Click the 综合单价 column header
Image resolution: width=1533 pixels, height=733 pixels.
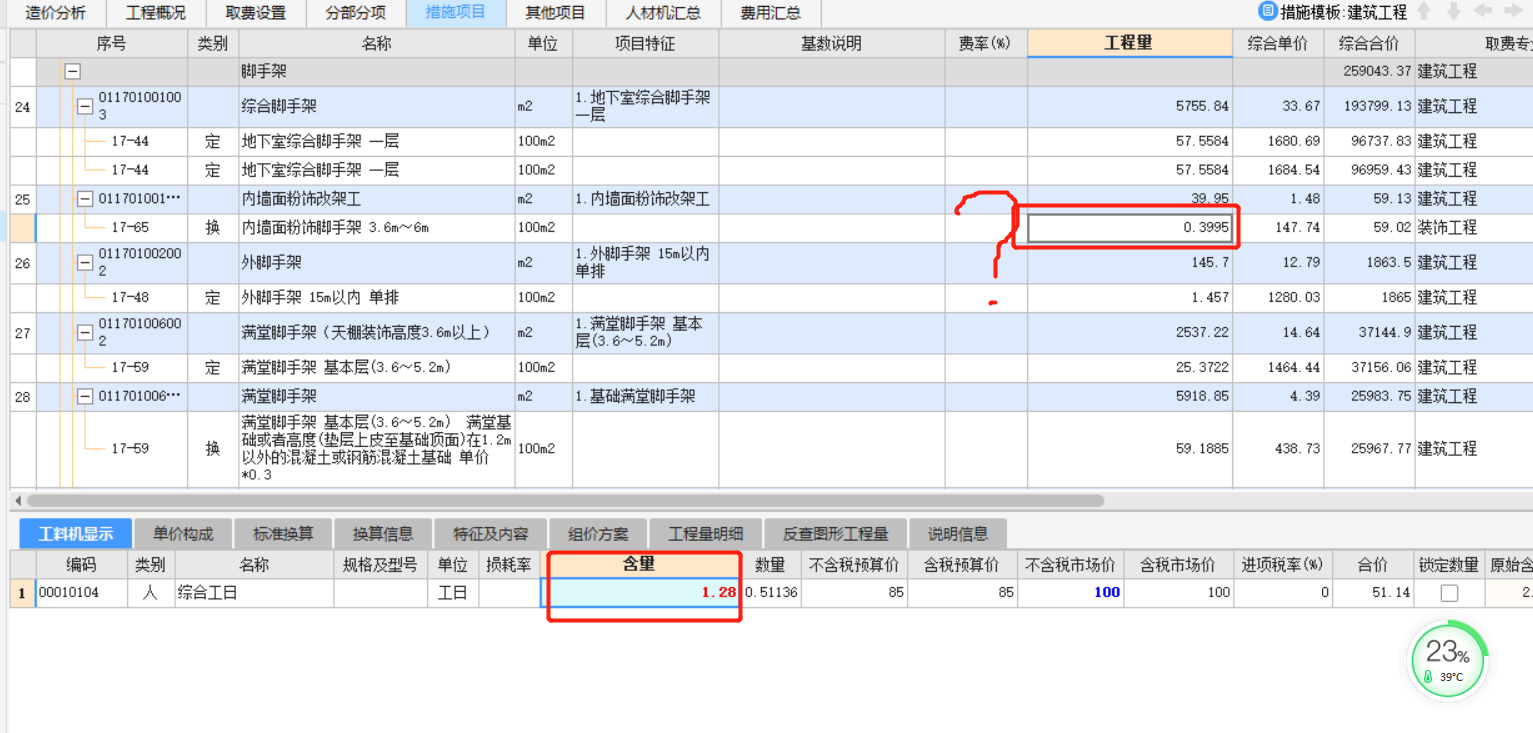pyautogui.click(x=1278, y=43)
